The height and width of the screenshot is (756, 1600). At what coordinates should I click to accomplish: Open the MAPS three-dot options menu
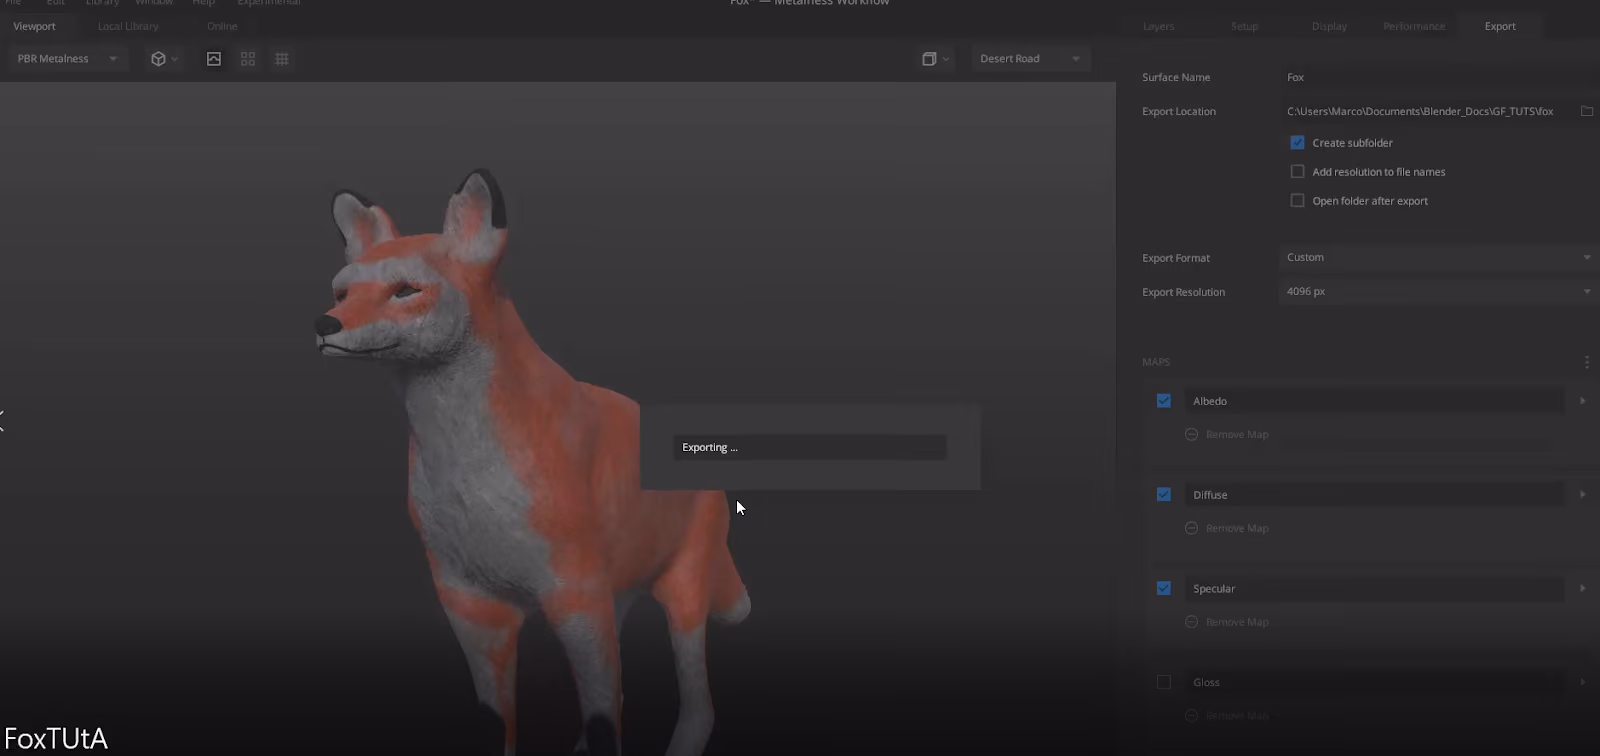point(1587,362)
